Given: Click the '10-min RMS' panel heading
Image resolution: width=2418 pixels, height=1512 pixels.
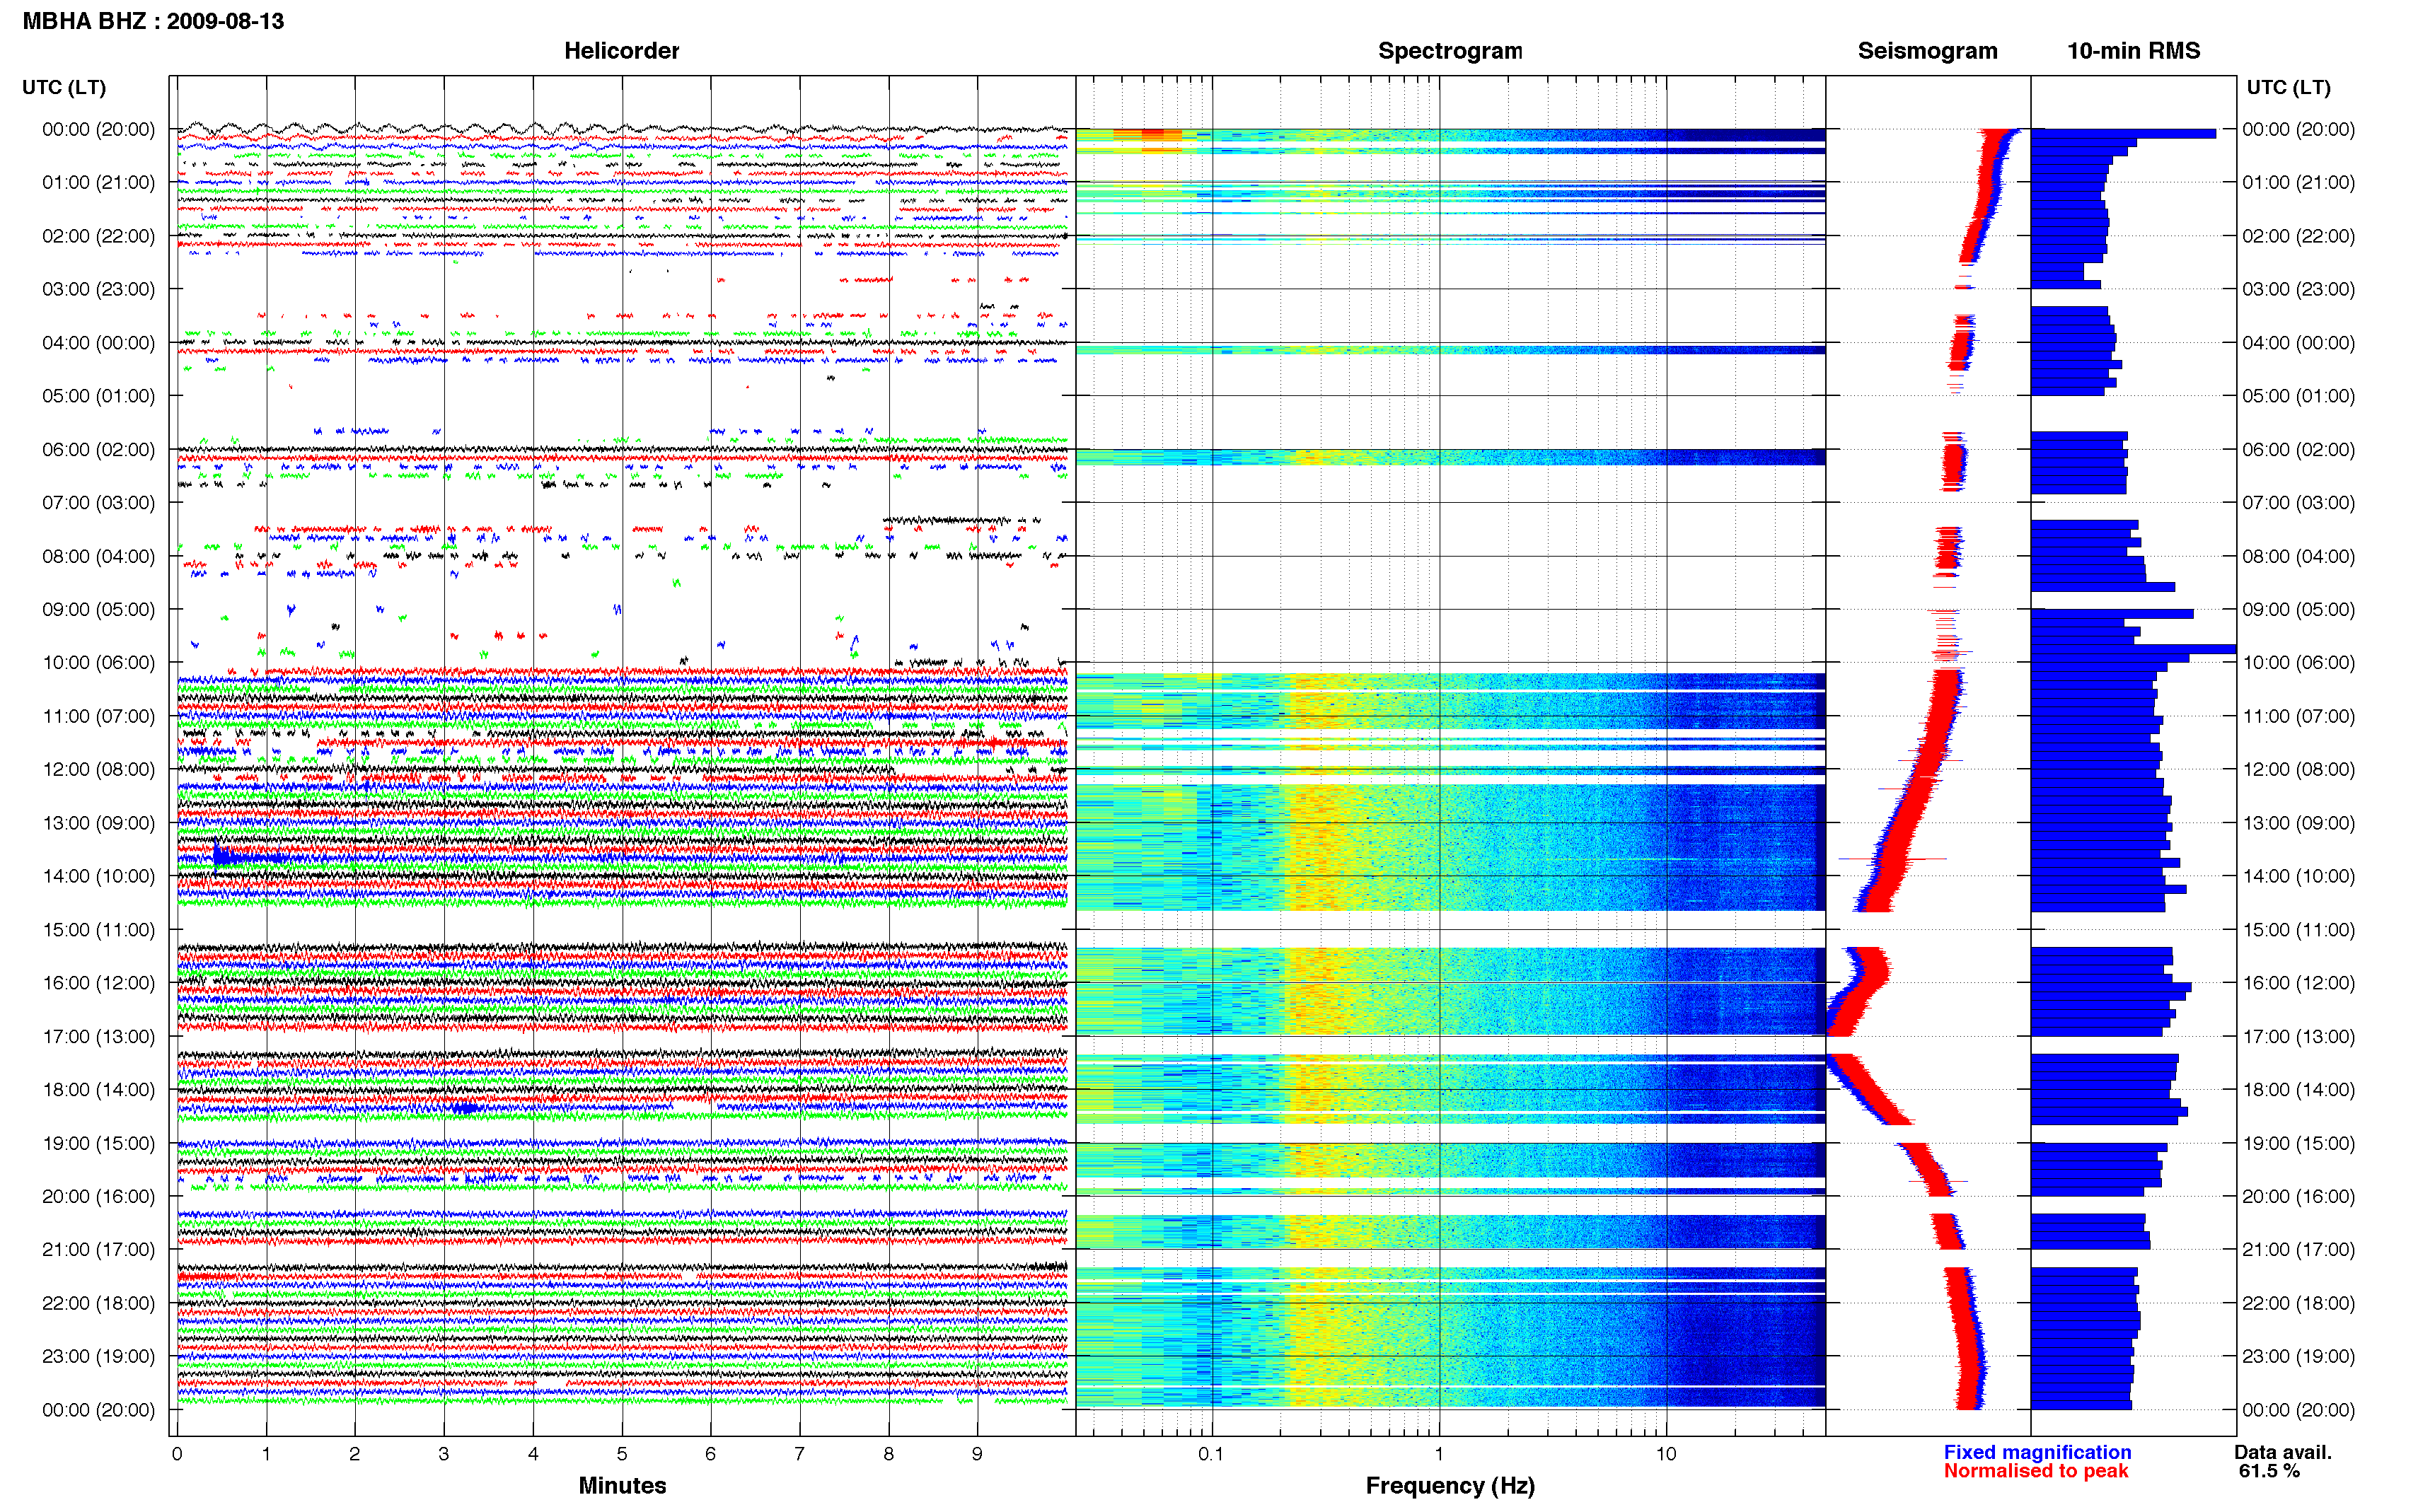Looking at the screenshot, I should click(x=2133, y=51).
